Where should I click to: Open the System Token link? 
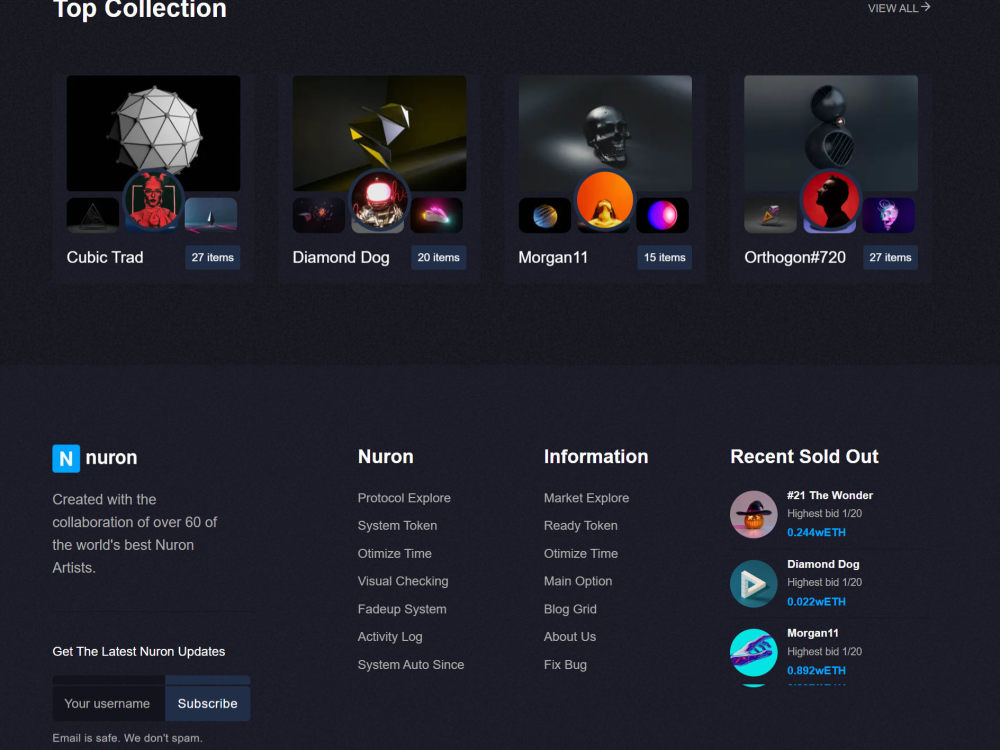(x=397, y=526)
